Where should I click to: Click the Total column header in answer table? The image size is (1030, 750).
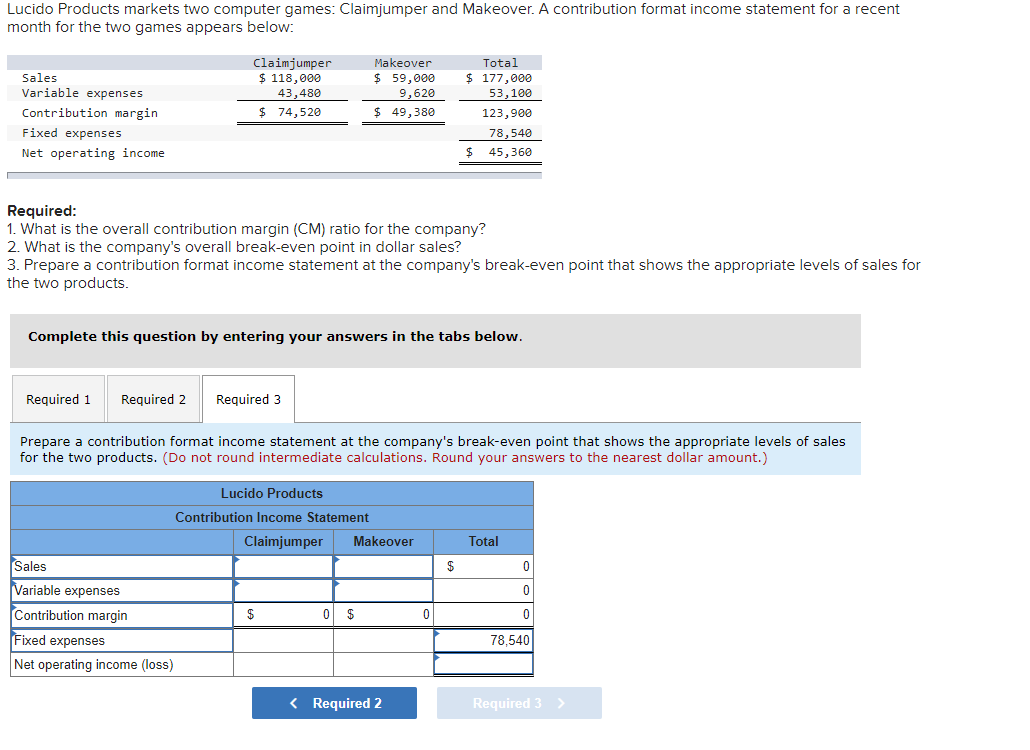pyautogui.click(x=483, y=542)
